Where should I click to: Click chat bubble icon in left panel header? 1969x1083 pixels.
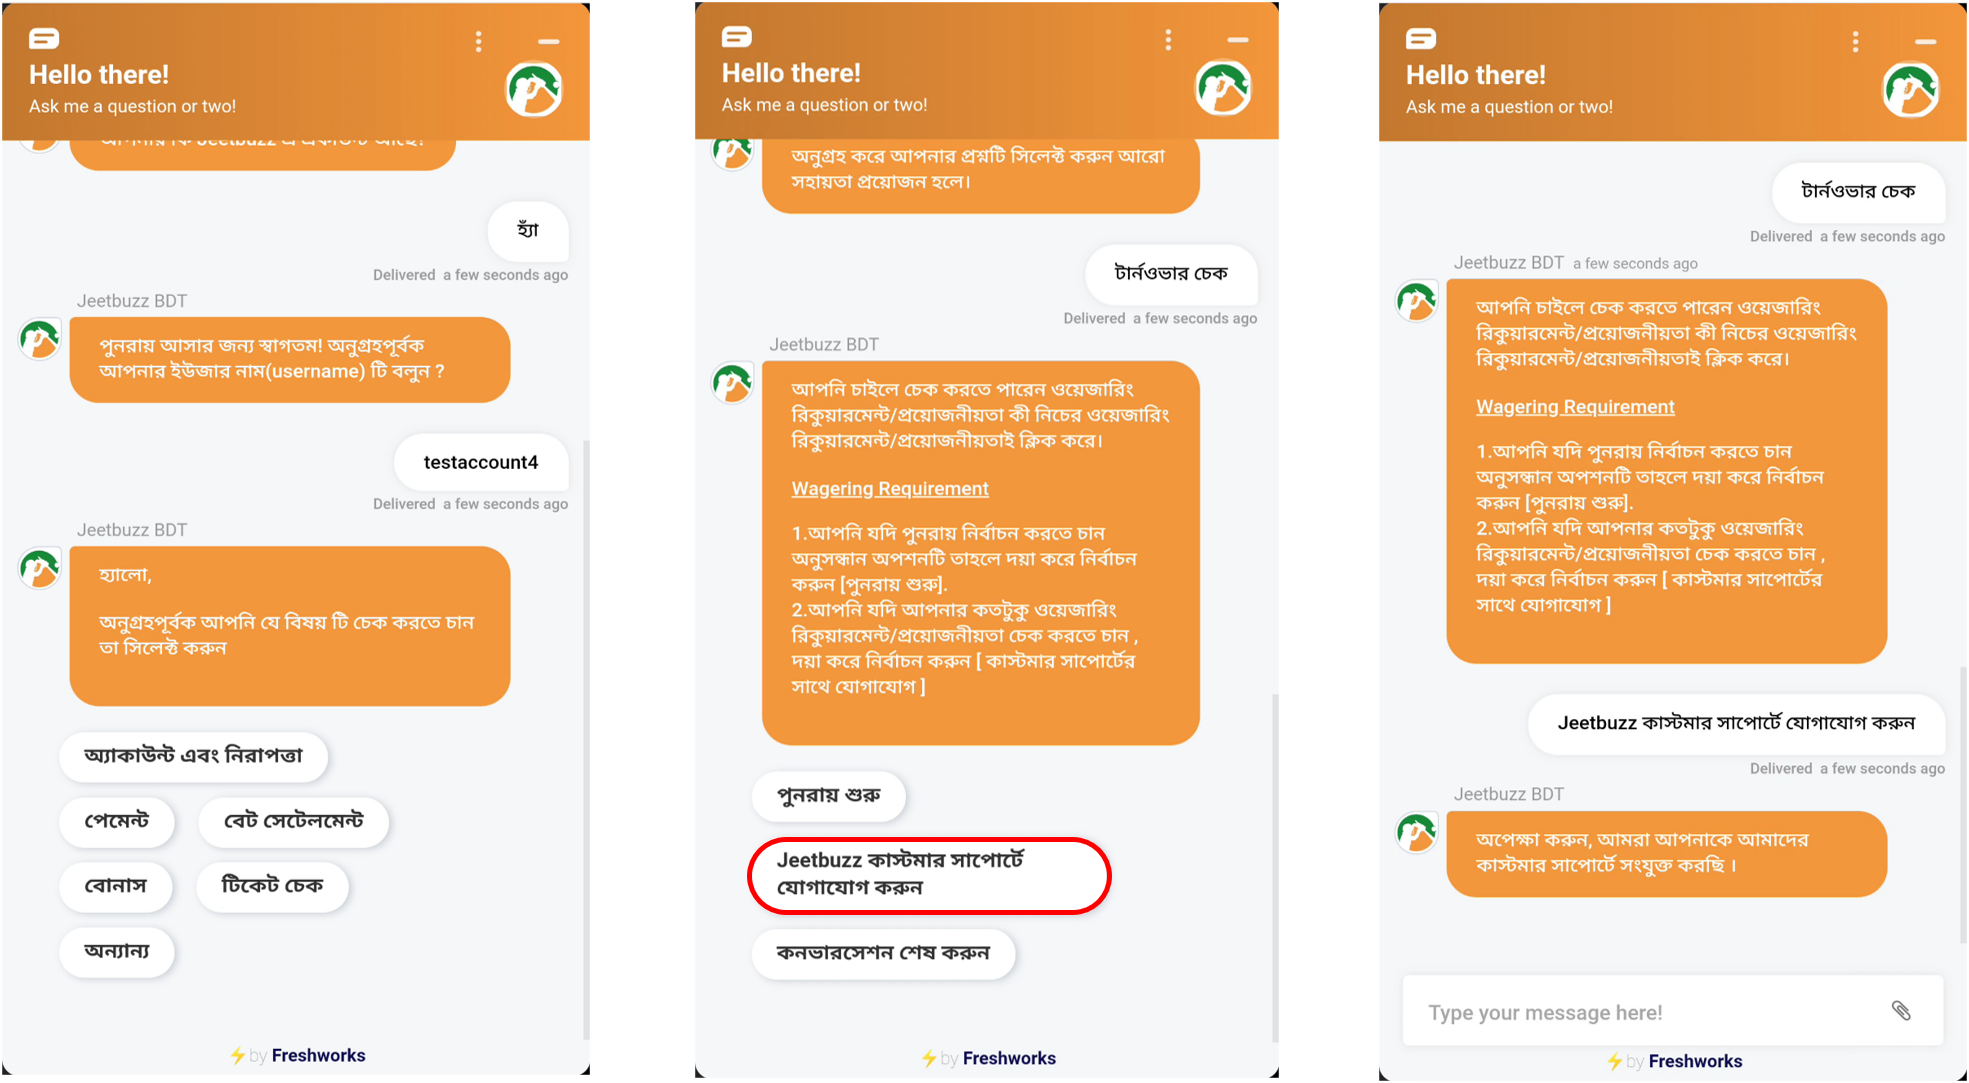[x=44, y=39]
